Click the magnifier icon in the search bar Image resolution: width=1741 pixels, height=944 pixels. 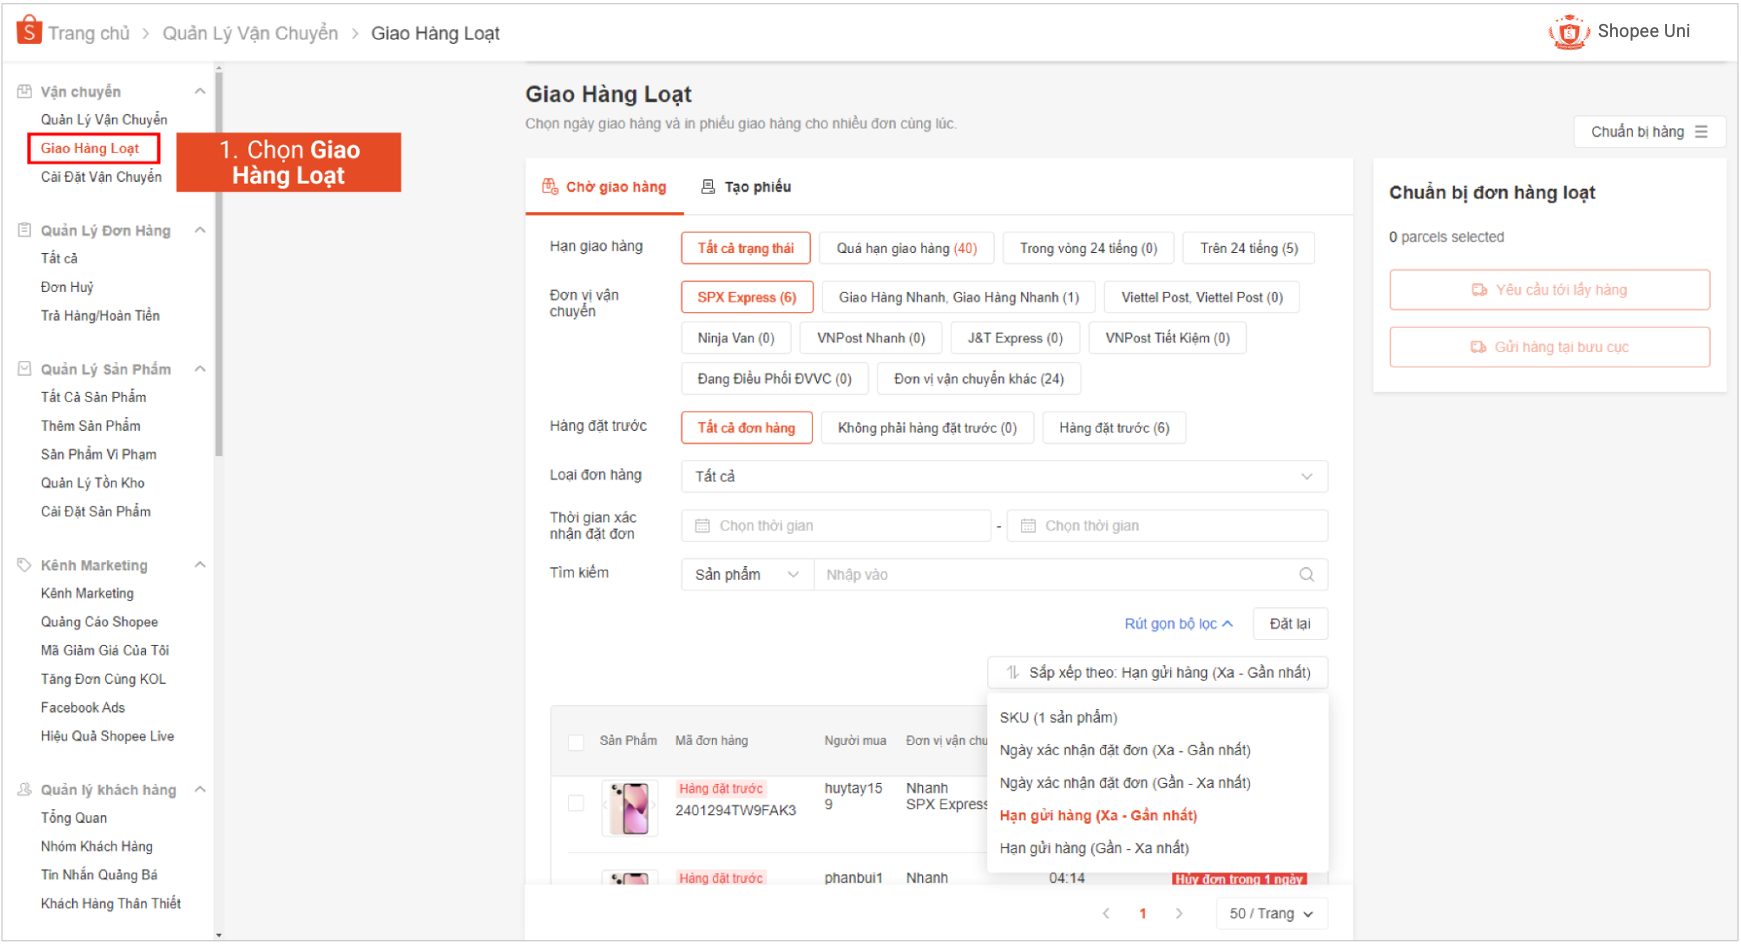click(1305, 574)
